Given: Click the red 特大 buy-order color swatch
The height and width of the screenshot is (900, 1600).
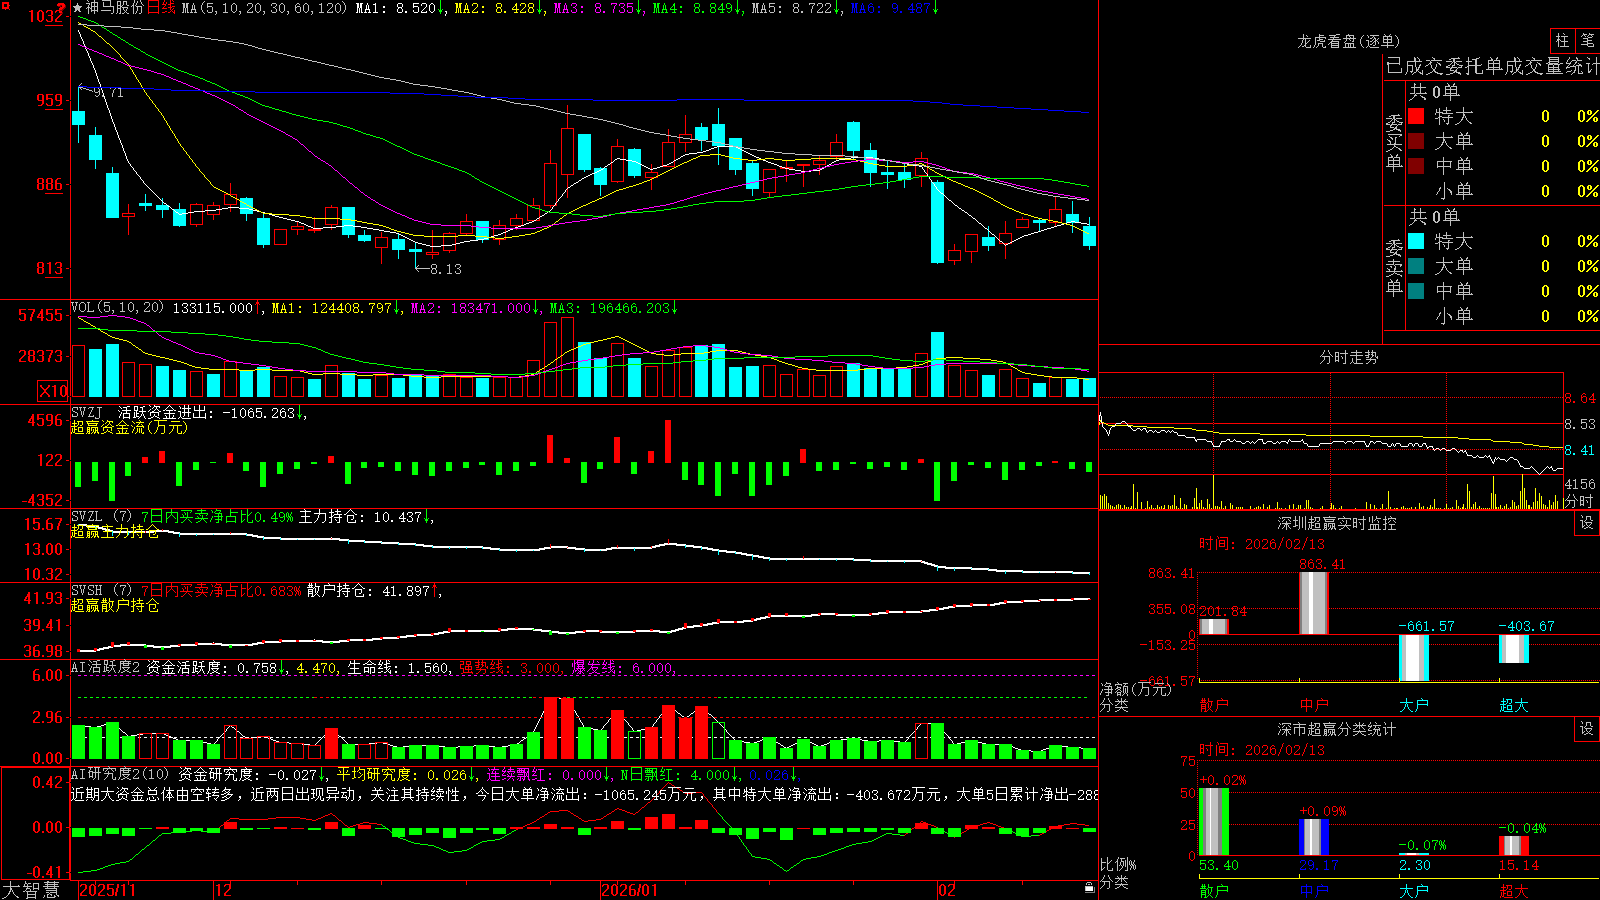Looking at the screenshot, I should tap(1416, 116).
